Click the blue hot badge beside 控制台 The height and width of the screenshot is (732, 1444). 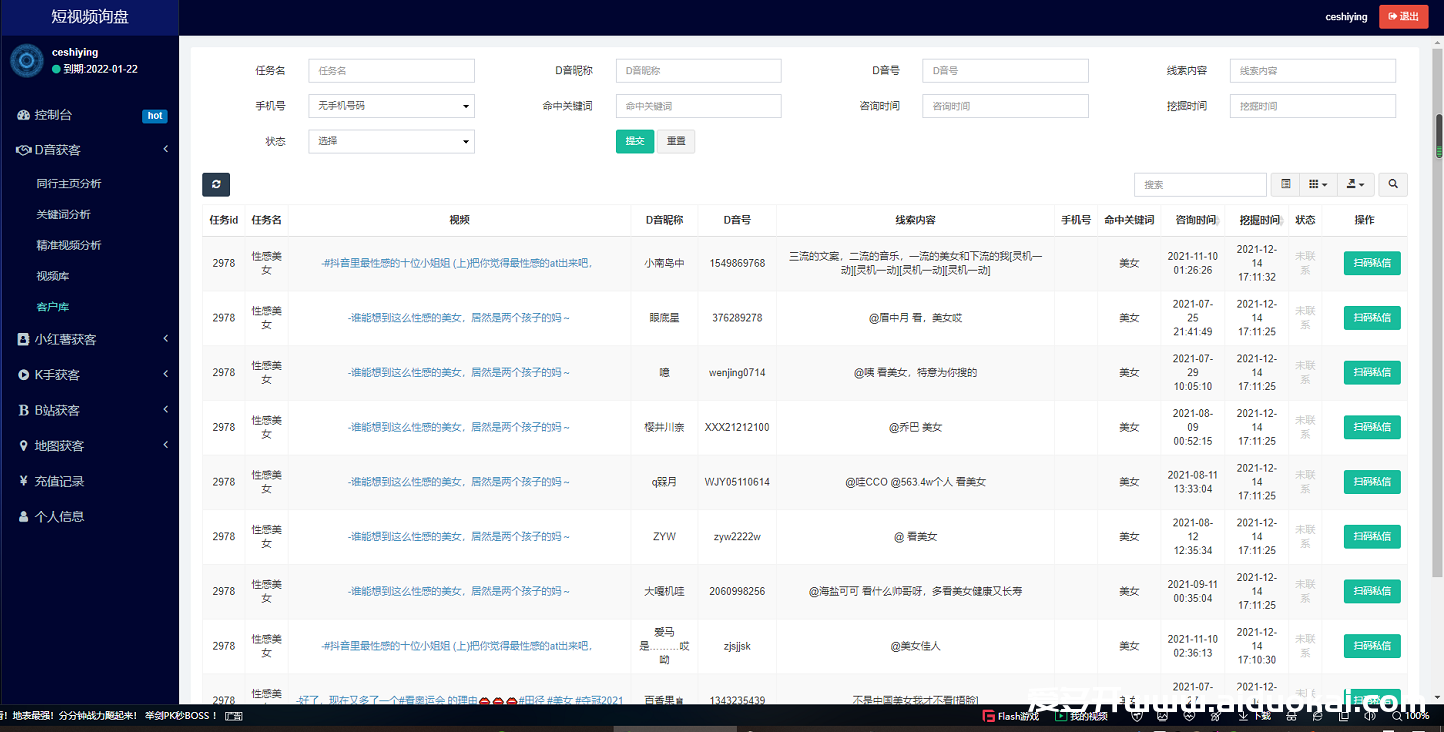[x=154, y=116]
